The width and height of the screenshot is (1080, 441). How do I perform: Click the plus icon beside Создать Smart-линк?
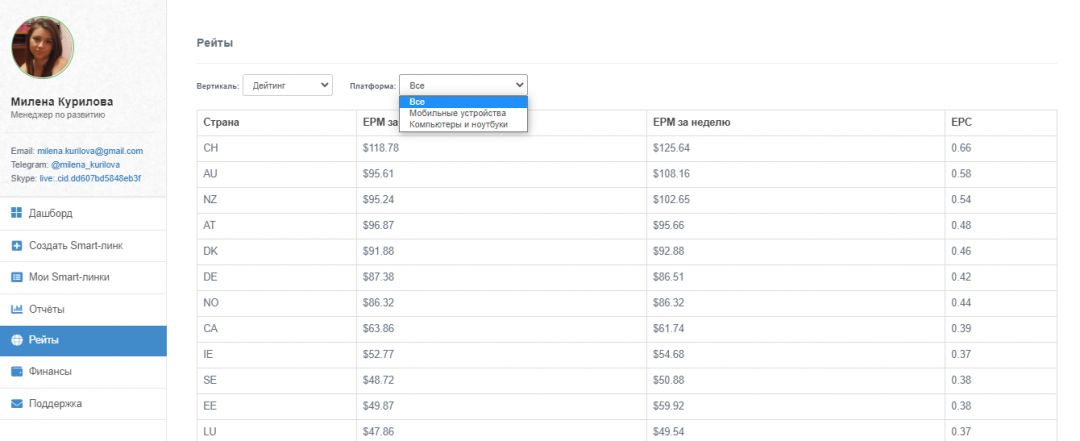[16, 245]
